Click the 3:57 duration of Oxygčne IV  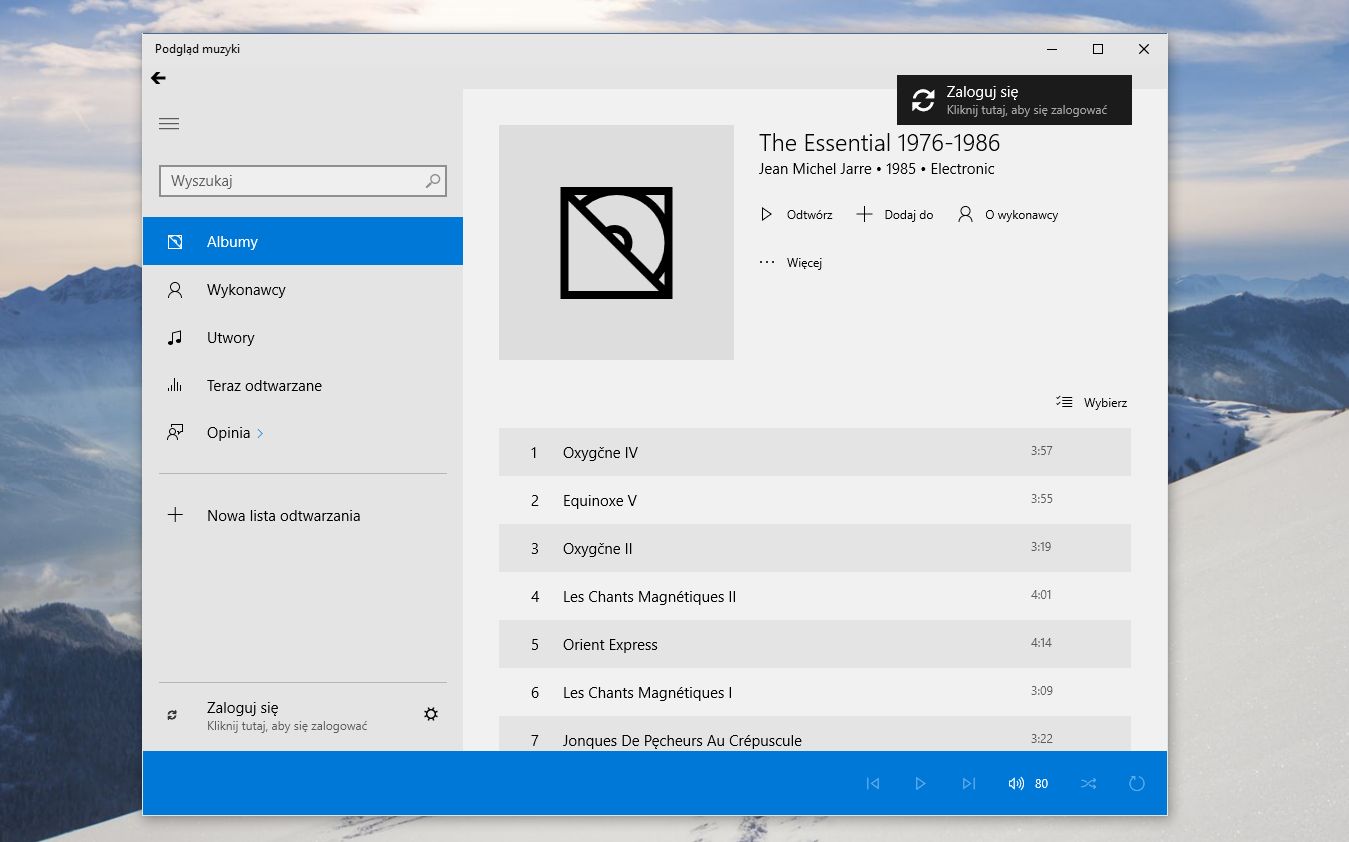point(1042,451)
